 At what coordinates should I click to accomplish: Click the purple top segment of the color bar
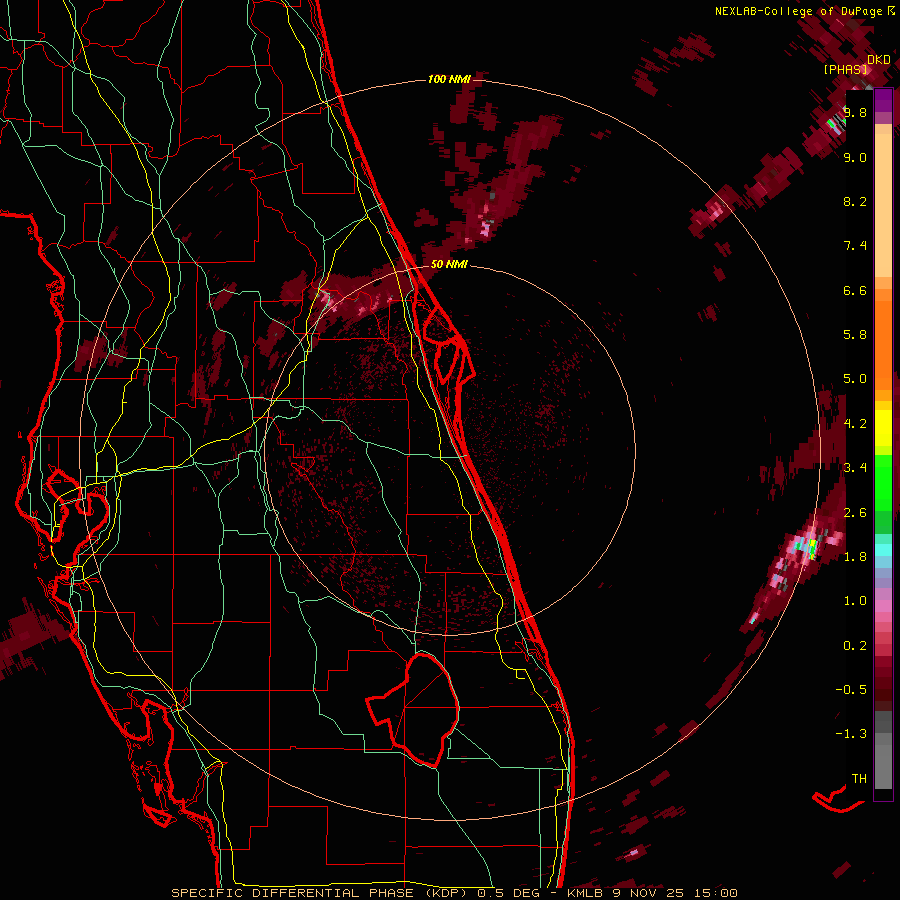883,101
